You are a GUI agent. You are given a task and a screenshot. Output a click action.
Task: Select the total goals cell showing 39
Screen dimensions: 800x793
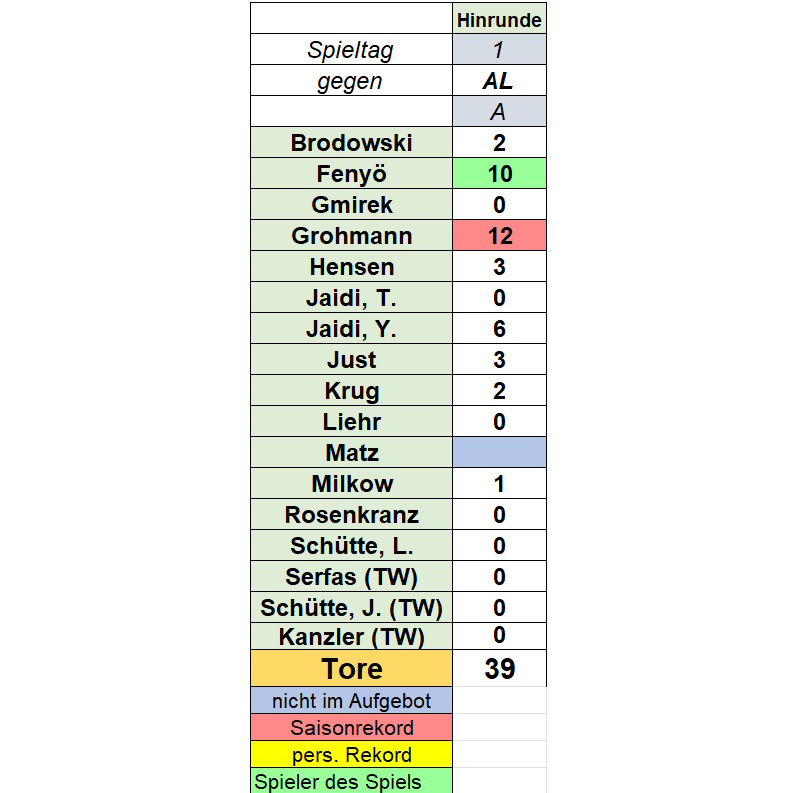coord(499,668)
